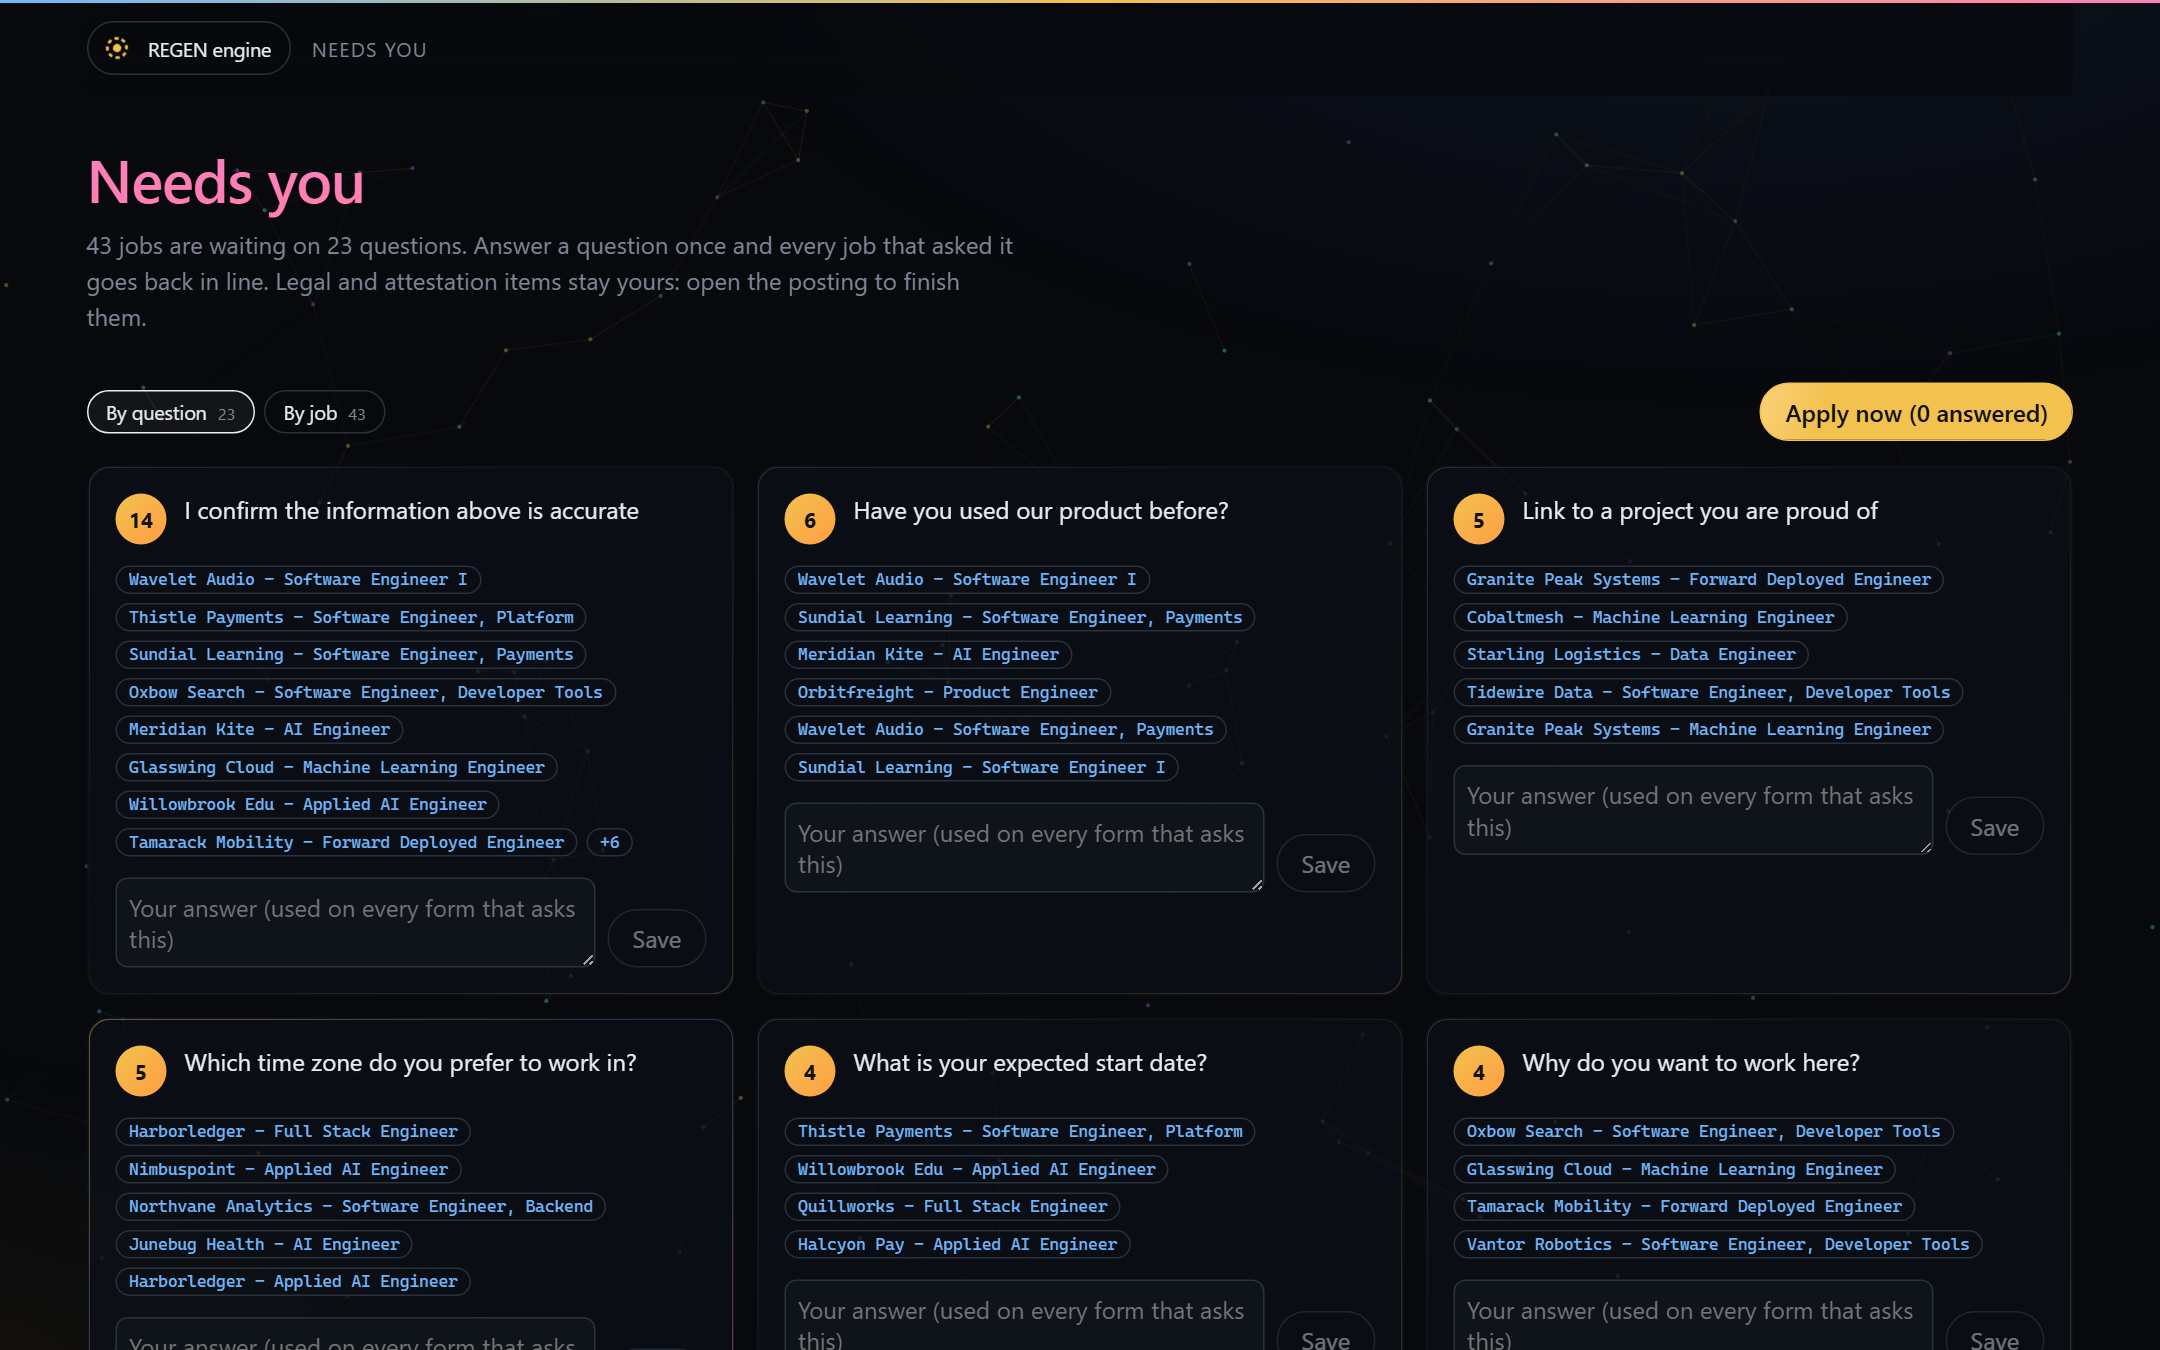
Task: Click the 4 badge beside why work here
Action: pyautogui.click(x=1479, y=1071)
